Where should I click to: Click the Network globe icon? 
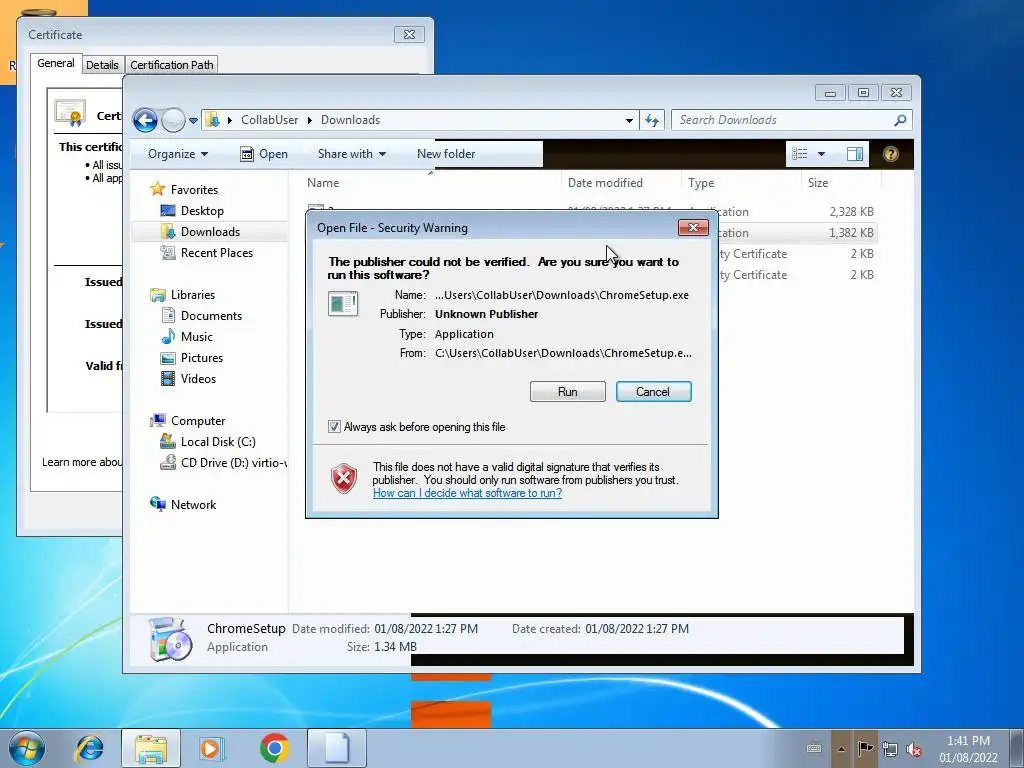coord(157,504)
